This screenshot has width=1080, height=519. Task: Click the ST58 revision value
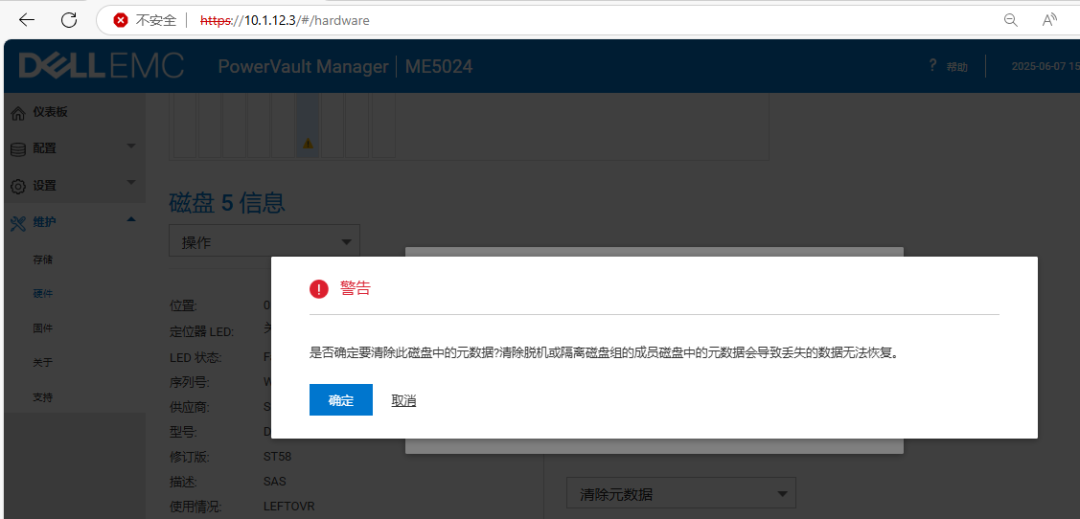point(278,457)
